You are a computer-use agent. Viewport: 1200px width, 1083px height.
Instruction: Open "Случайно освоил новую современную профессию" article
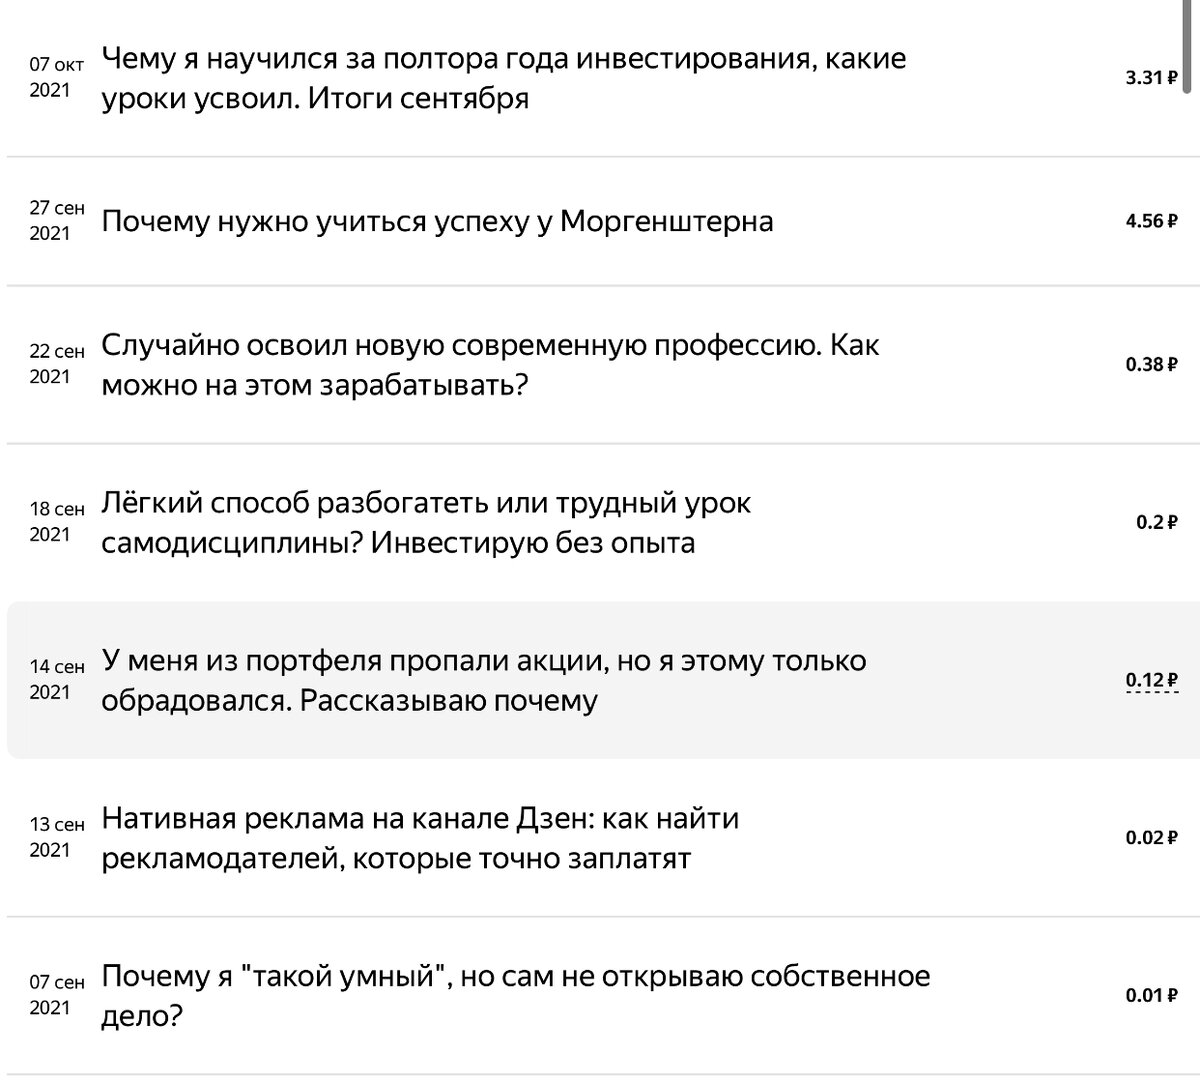480,364
